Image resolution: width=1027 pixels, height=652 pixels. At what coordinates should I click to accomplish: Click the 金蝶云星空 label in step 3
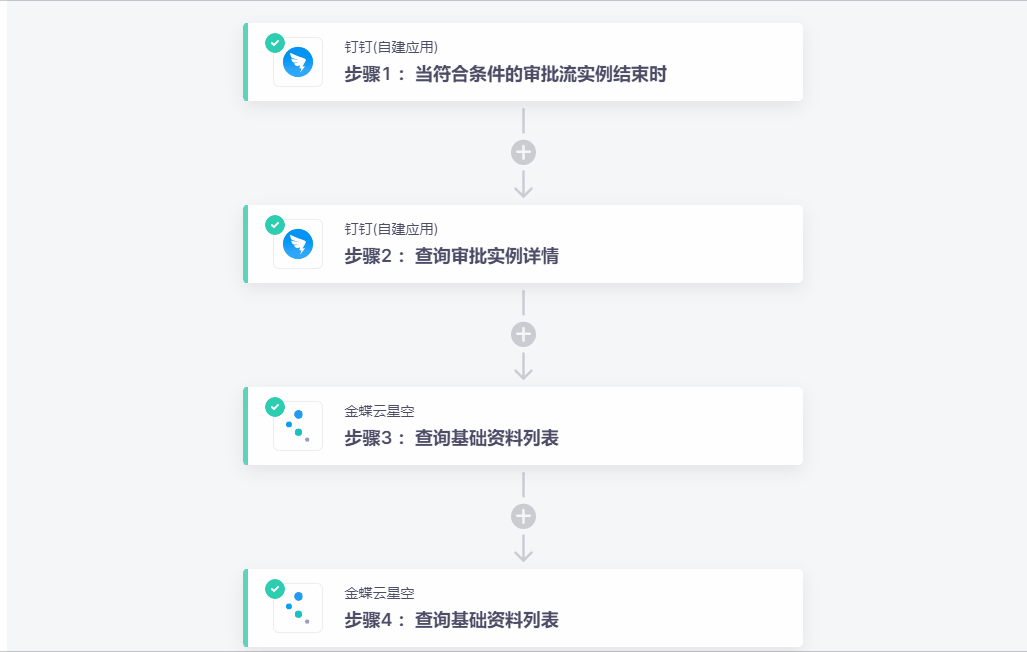tap(379, 411)
